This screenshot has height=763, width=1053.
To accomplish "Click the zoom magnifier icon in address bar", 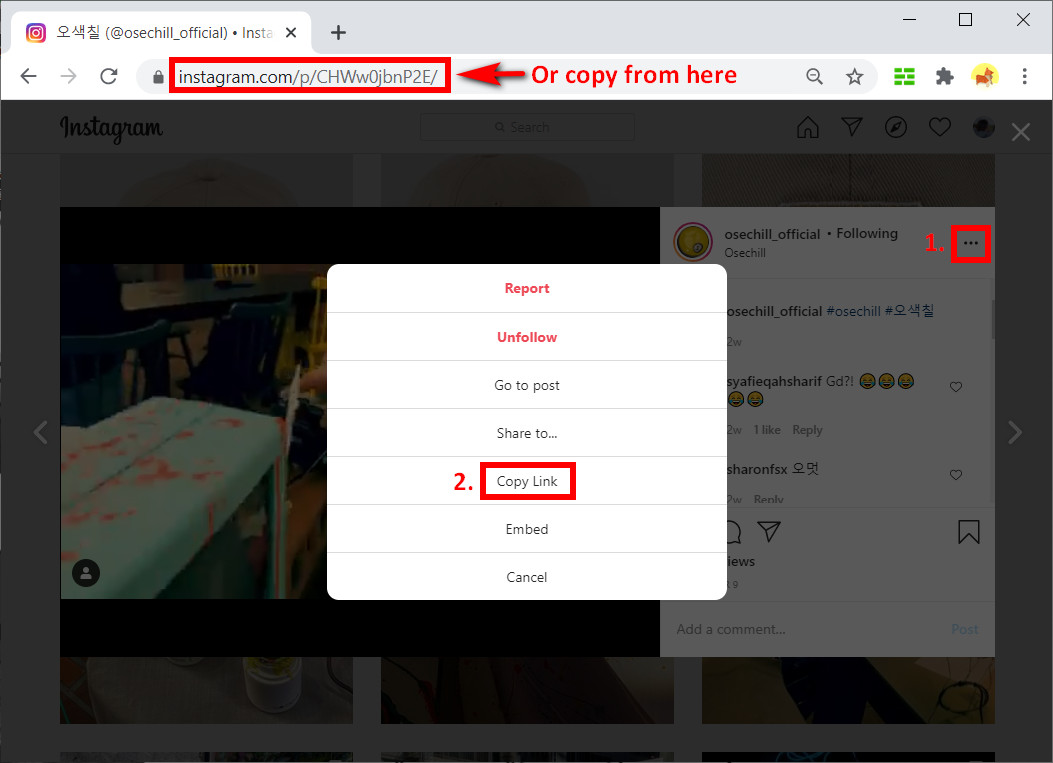I will point(814,77).
